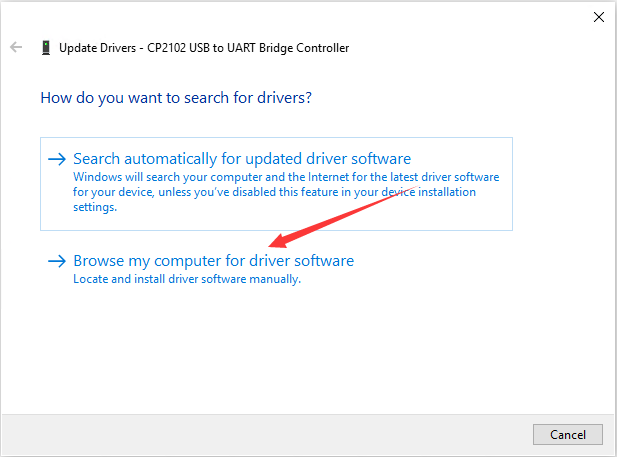This screenshot has height=457, width=617.
Task: Select Browse my computer for driver software
Action: click(x=214, y=261)
